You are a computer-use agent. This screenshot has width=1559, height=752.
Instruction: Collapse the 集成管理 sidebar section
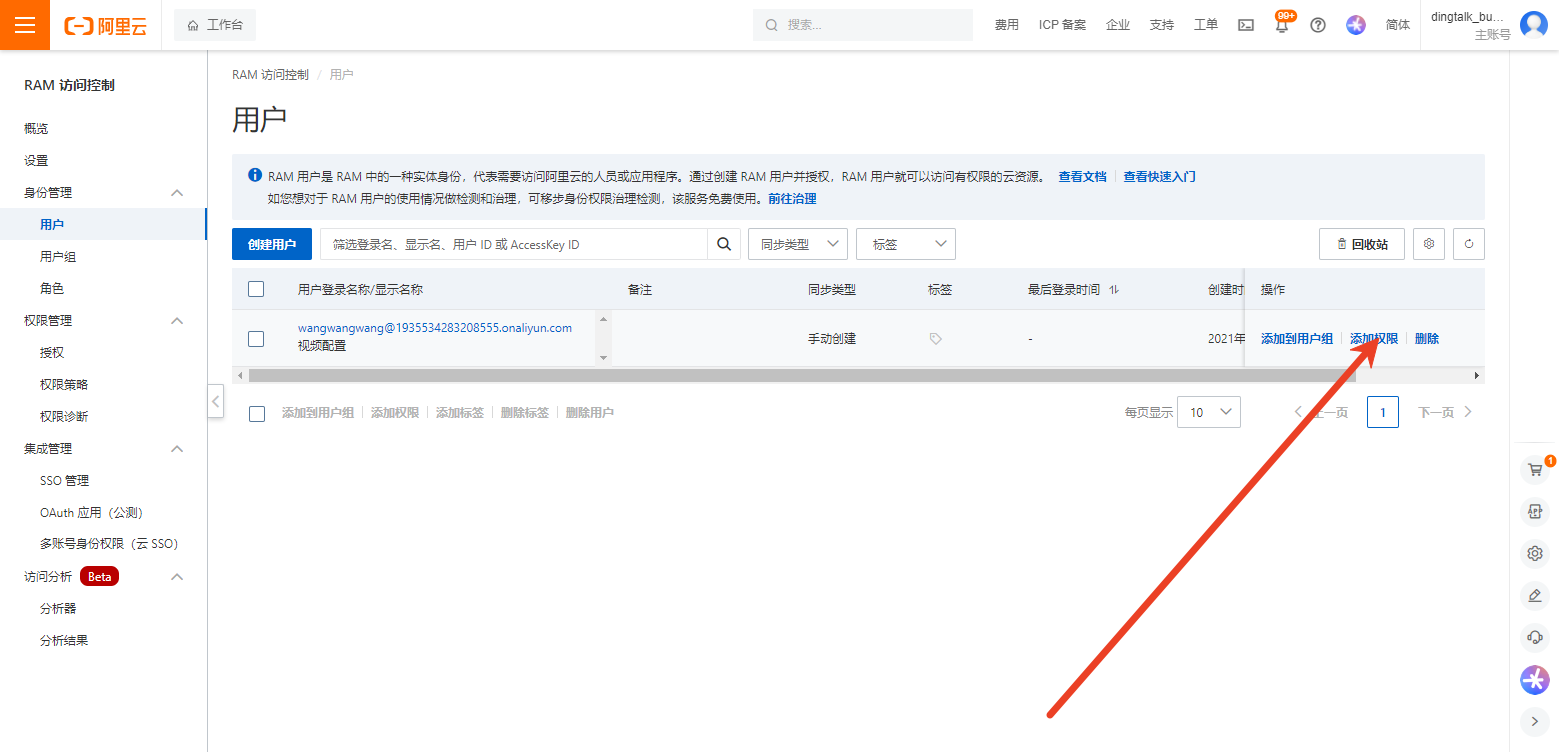coord(177,448)
